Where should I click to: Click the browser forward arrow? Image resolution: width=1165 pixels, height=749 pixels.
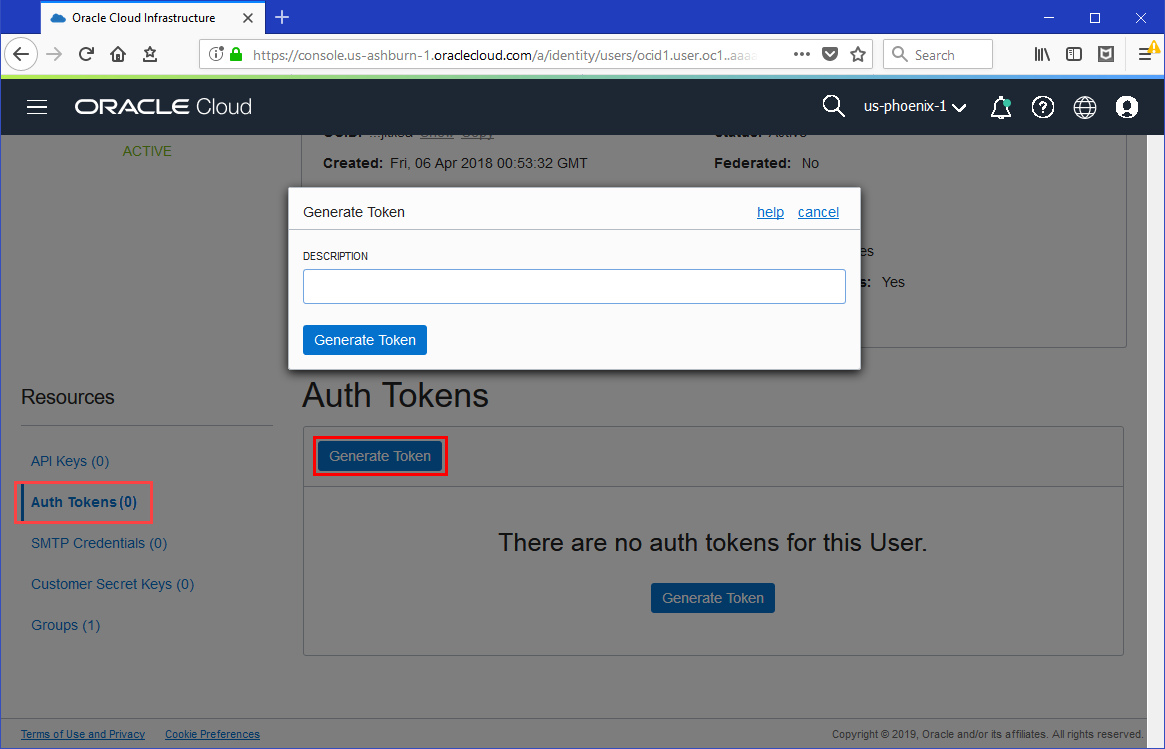click(53, 54)
